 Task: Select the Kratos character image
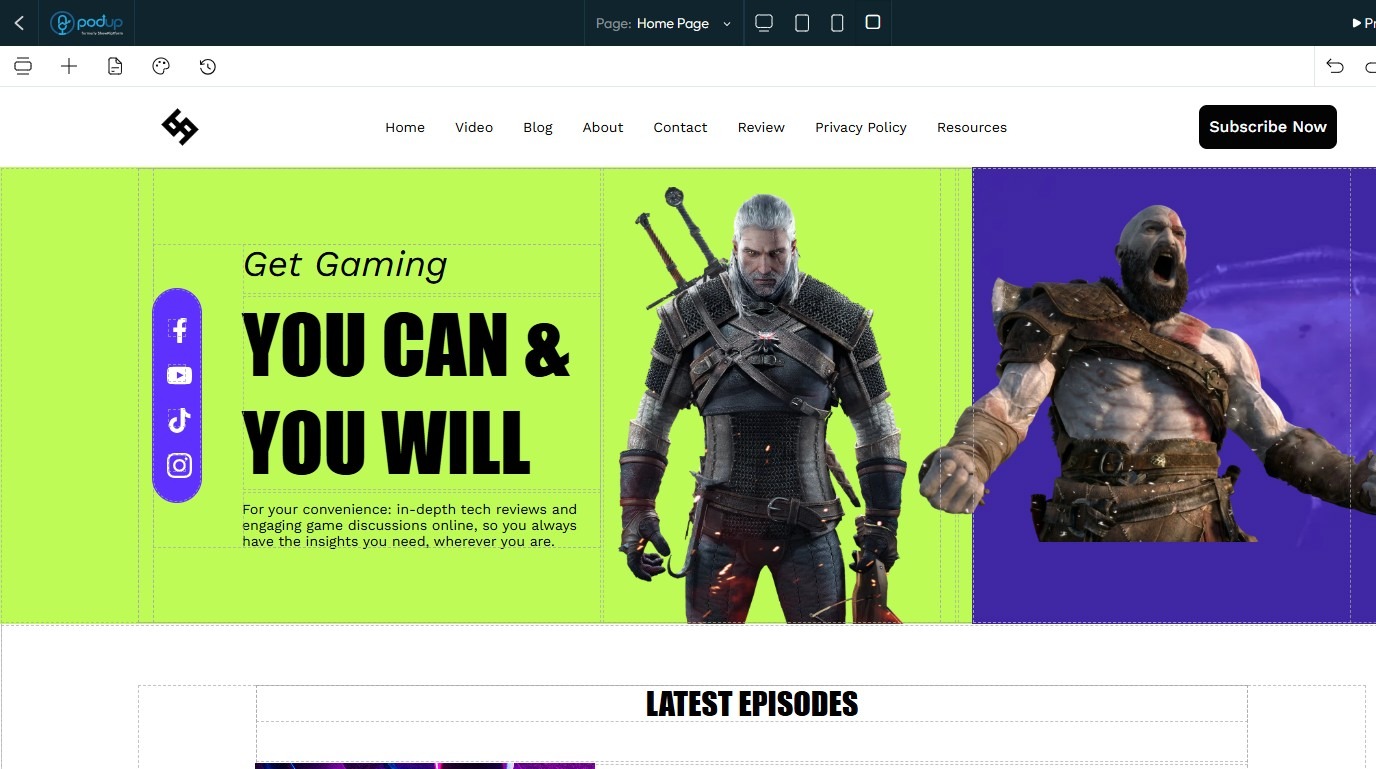[1147, 372]
